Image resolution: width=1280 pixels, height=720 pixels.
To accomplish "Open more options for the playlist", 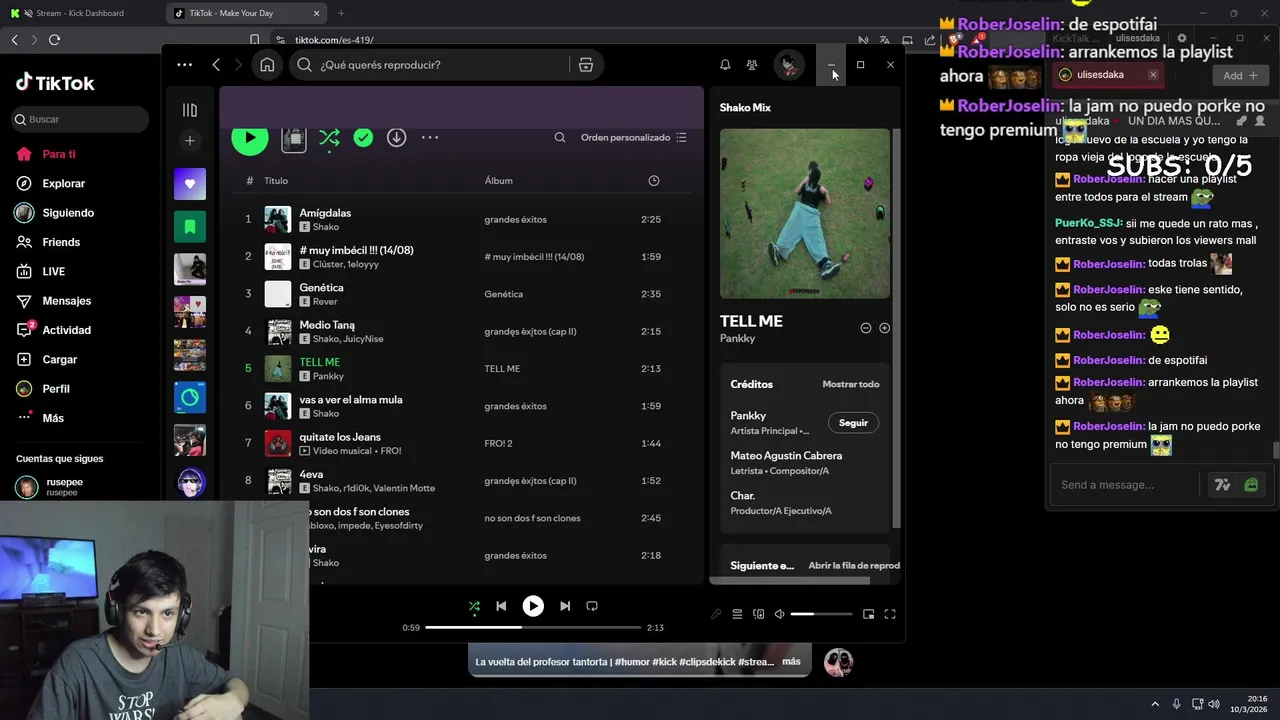I will [x=430, y=138].
